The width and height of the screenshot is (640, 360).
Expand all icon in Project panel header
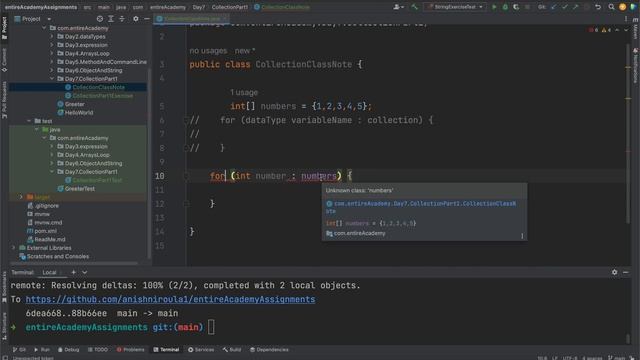pos(111,19)
